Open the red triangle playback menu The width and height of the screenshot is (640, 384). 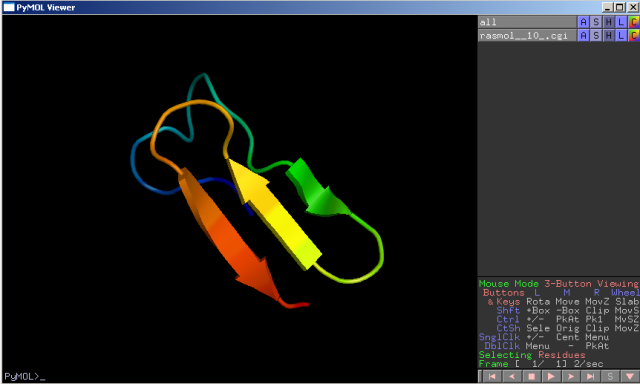(629, 376)
